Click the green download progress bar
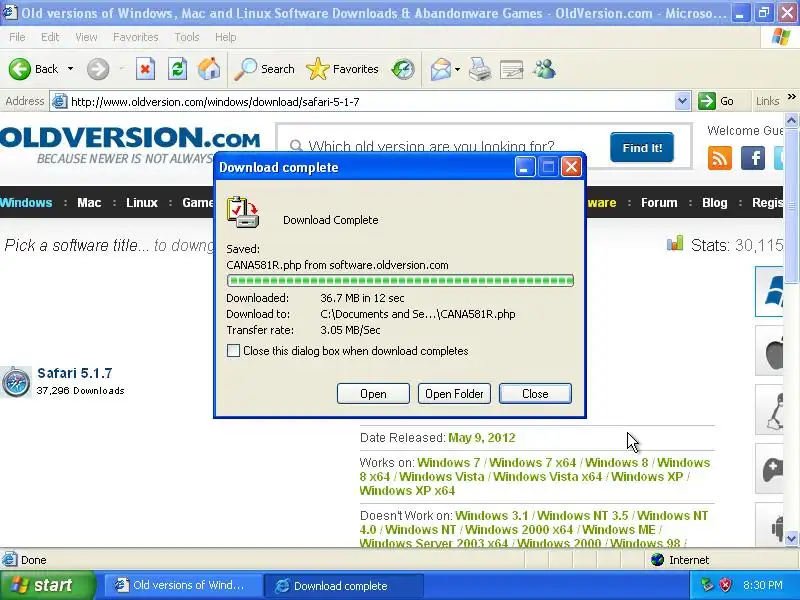The width and height of the screenshot is (800, 600). point(400,281)
